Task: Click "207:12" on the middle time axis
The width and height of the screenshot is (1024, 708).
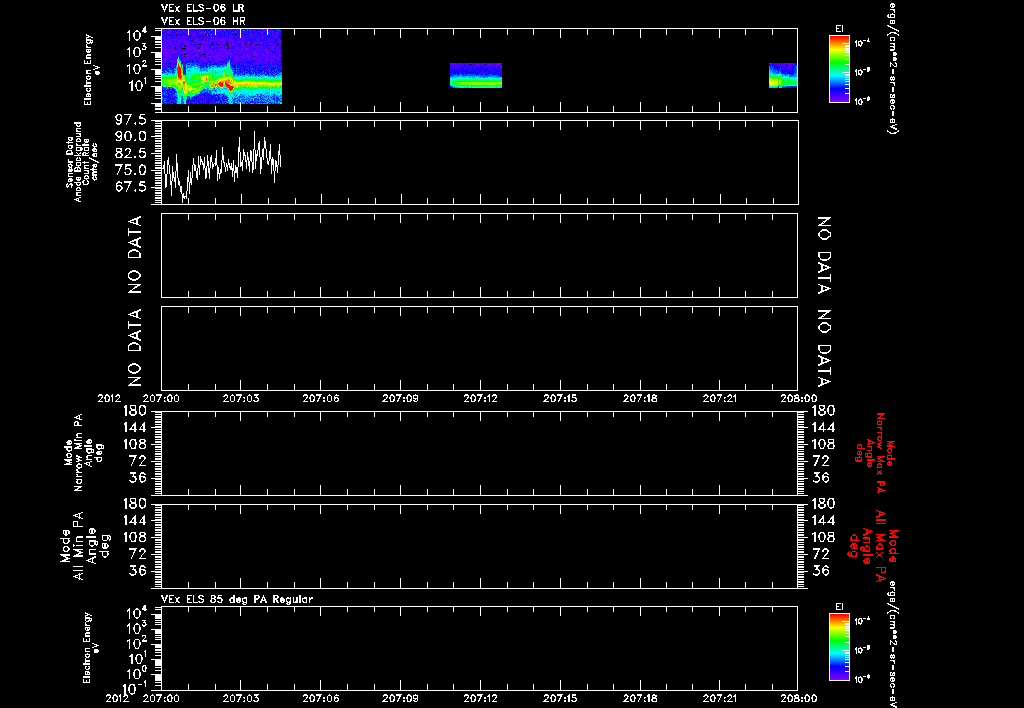Action: 480,398
